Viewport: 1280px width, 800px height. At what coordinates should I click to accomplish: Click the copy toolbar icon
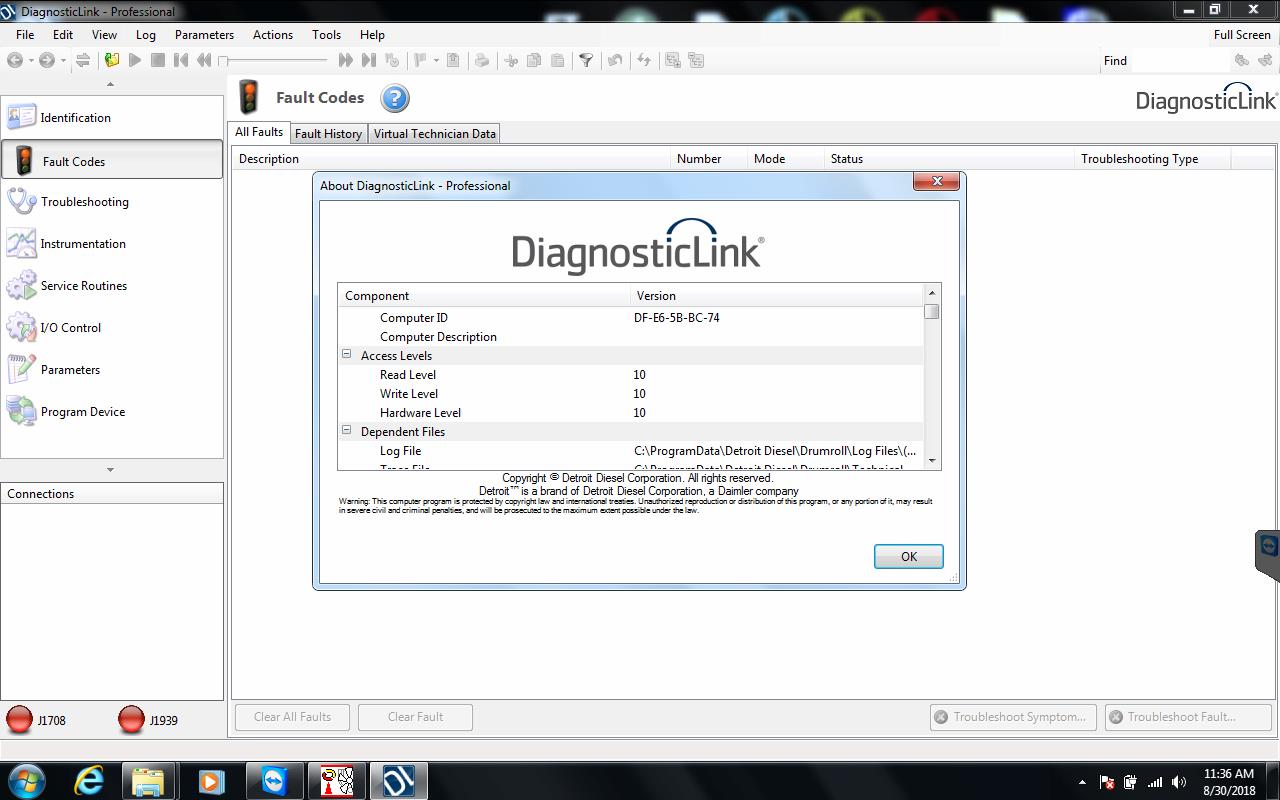click(x=534, y=60)
